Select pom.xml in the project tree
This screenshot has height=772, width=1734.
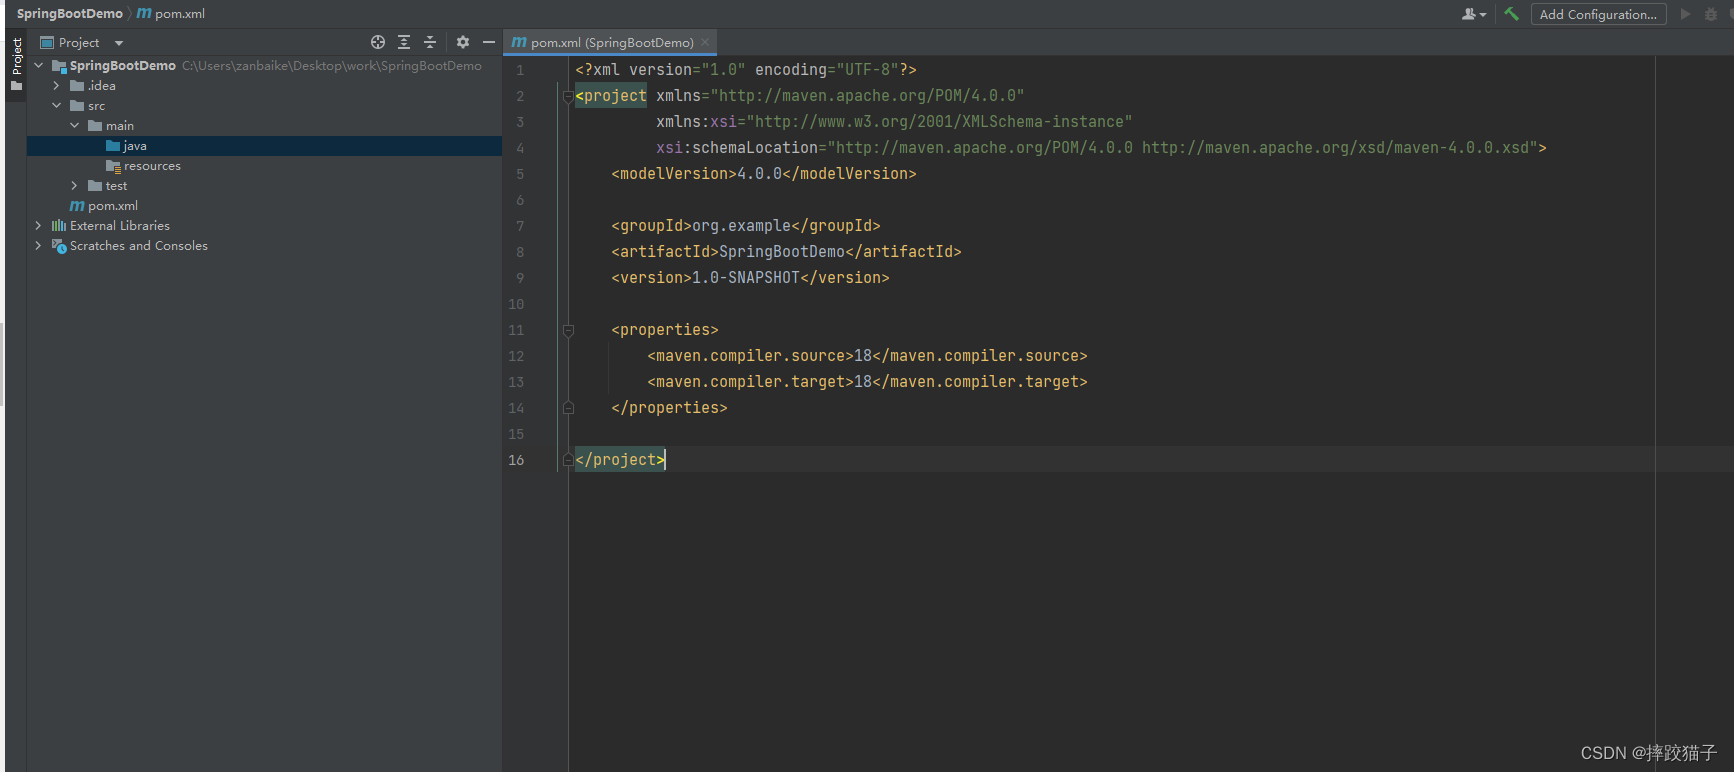point(264,206)
